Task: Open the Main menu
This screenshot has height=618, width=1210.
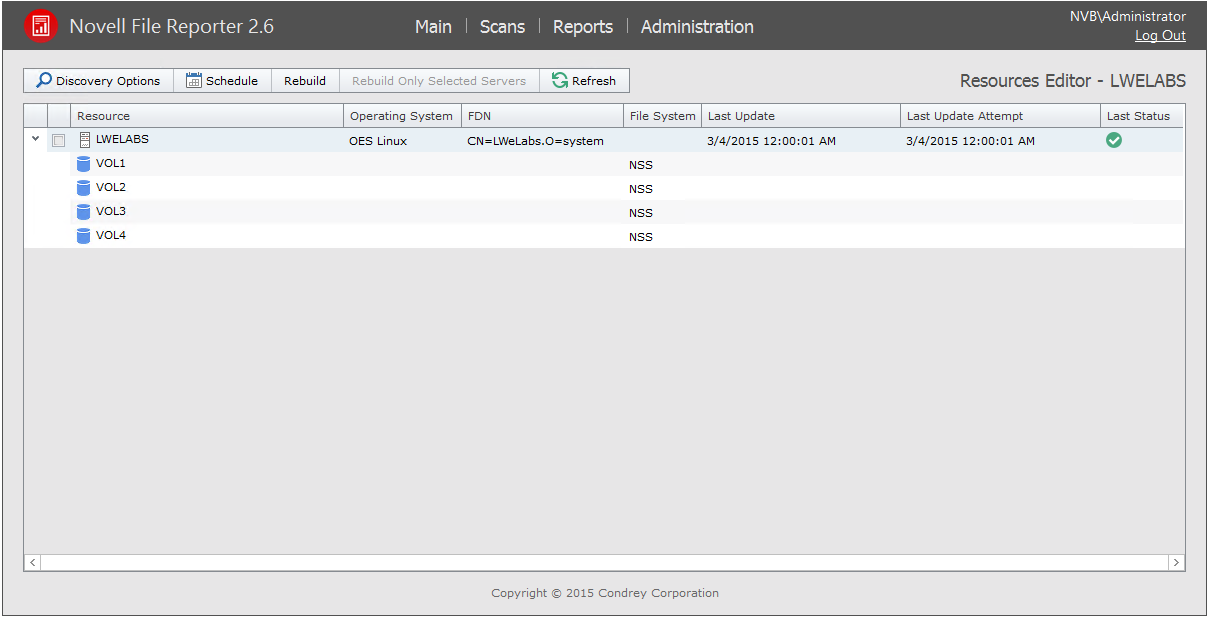Action: [x=433, y=27]
